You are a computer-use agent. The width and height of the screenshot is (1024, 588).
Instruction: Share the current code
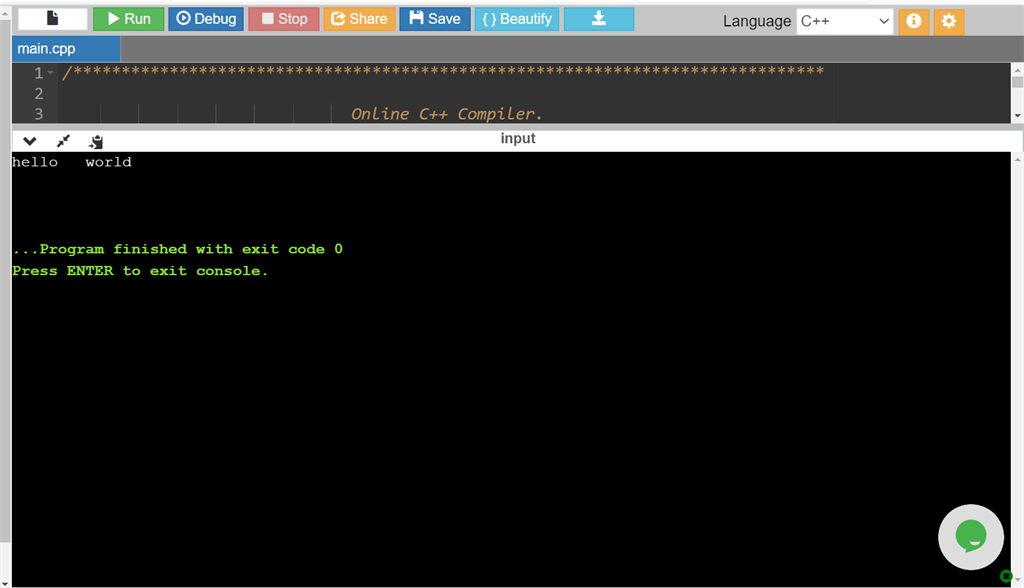(359, 18)
